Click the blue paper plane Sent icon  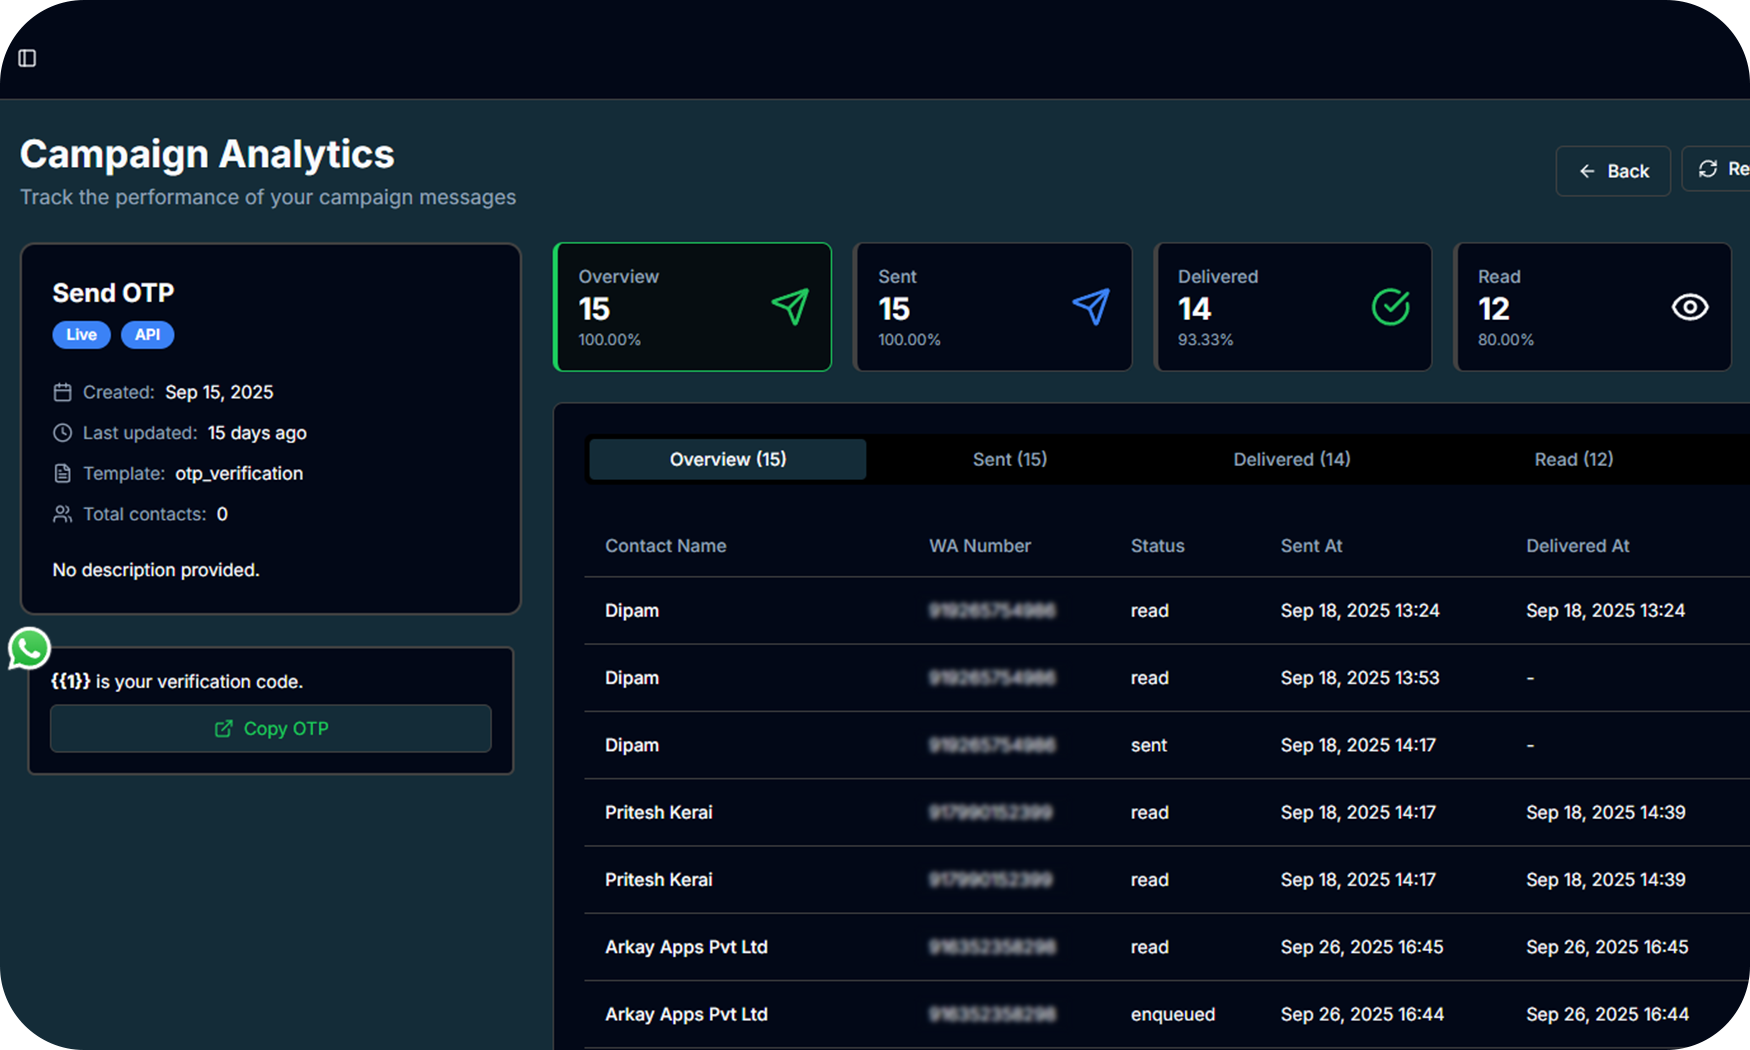point(1091,307)
